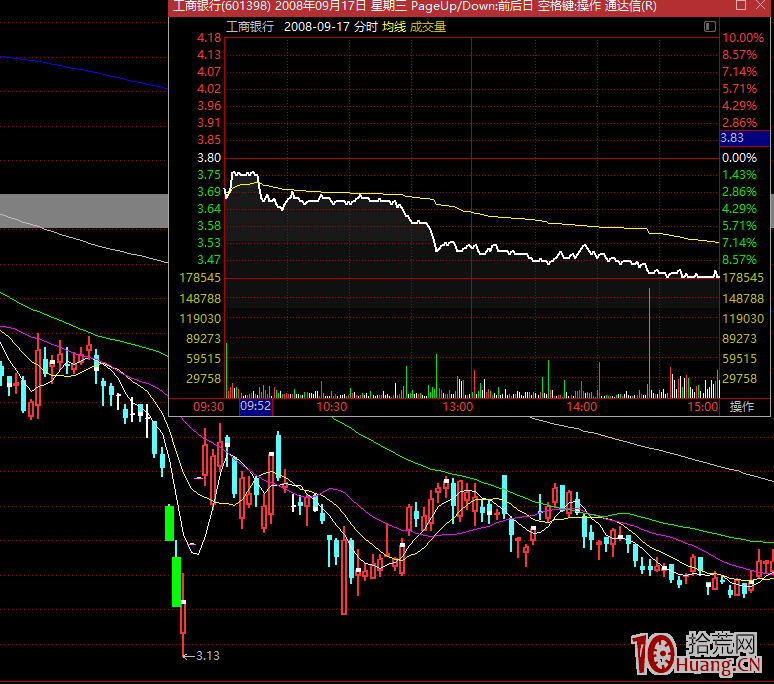
Task: Click the 10:30 time label on the axis
Action: (x=332, y=407)
